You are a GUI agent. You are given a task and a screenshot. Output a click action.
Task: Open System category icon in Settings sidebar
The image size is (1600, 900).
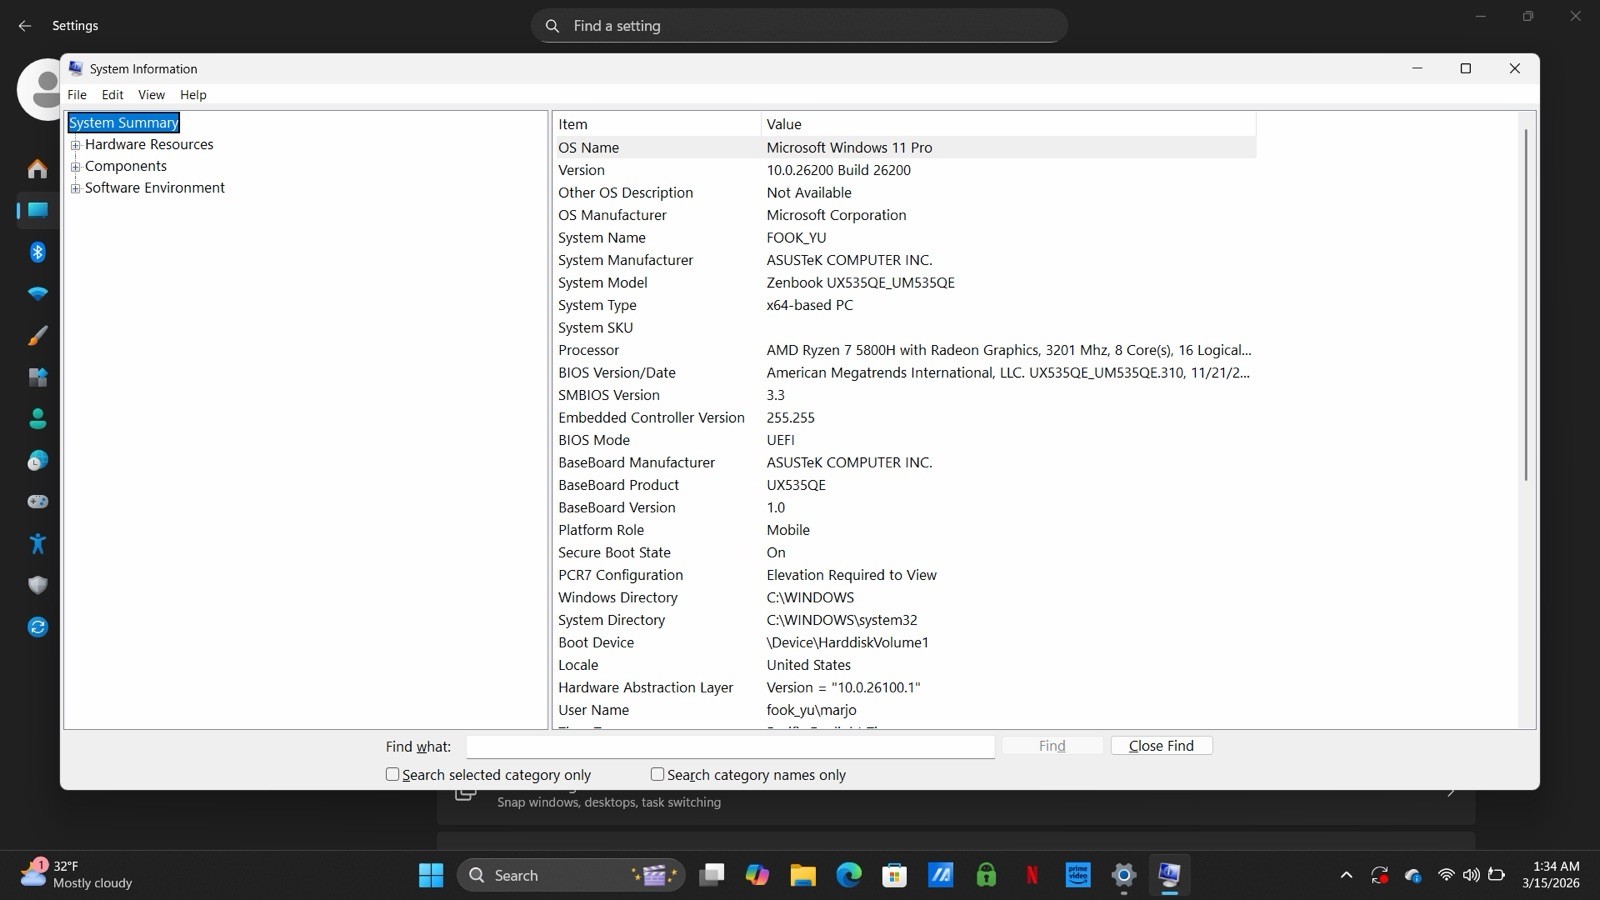37,210
